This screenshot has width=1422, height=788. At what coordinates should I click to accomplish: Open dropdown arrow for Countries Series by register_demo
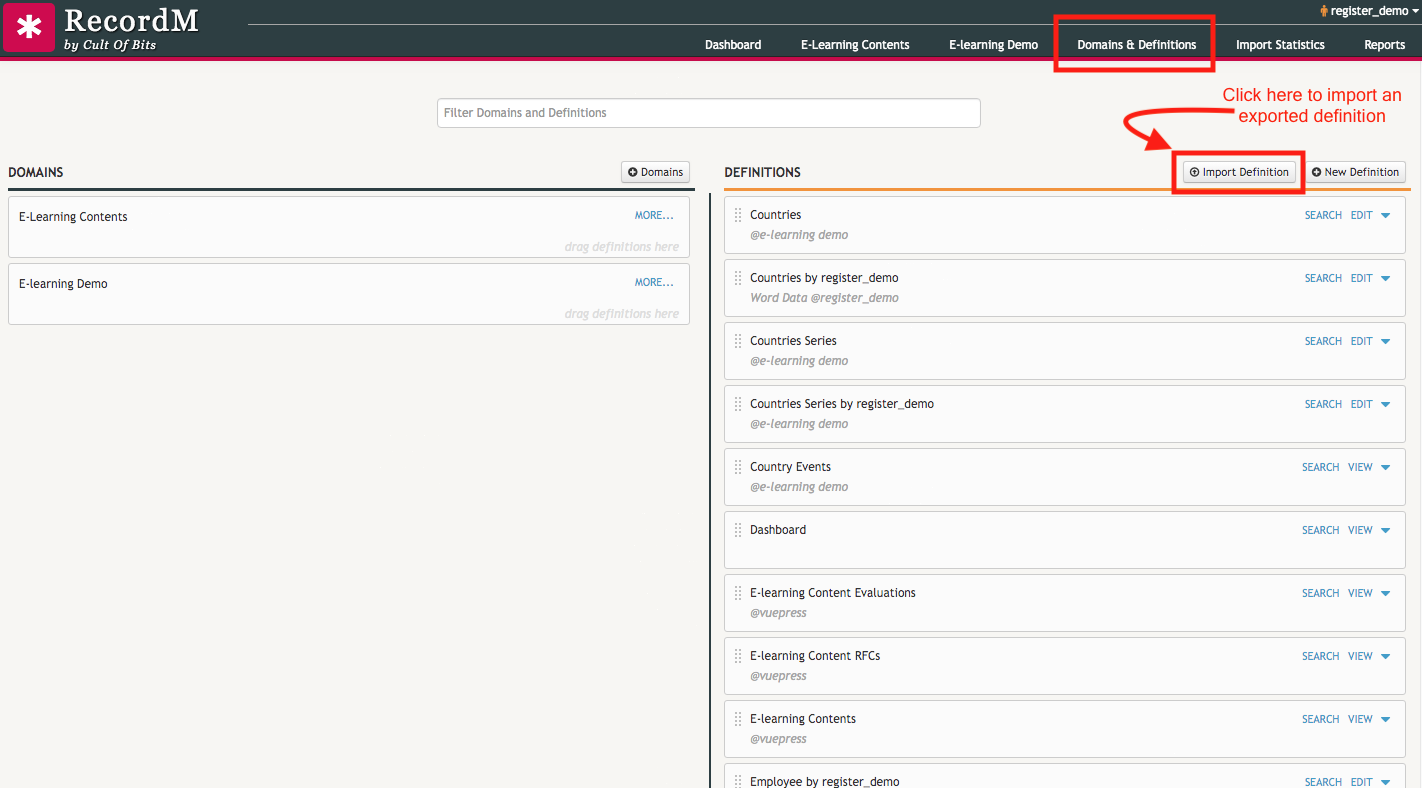coord(1386,404)
